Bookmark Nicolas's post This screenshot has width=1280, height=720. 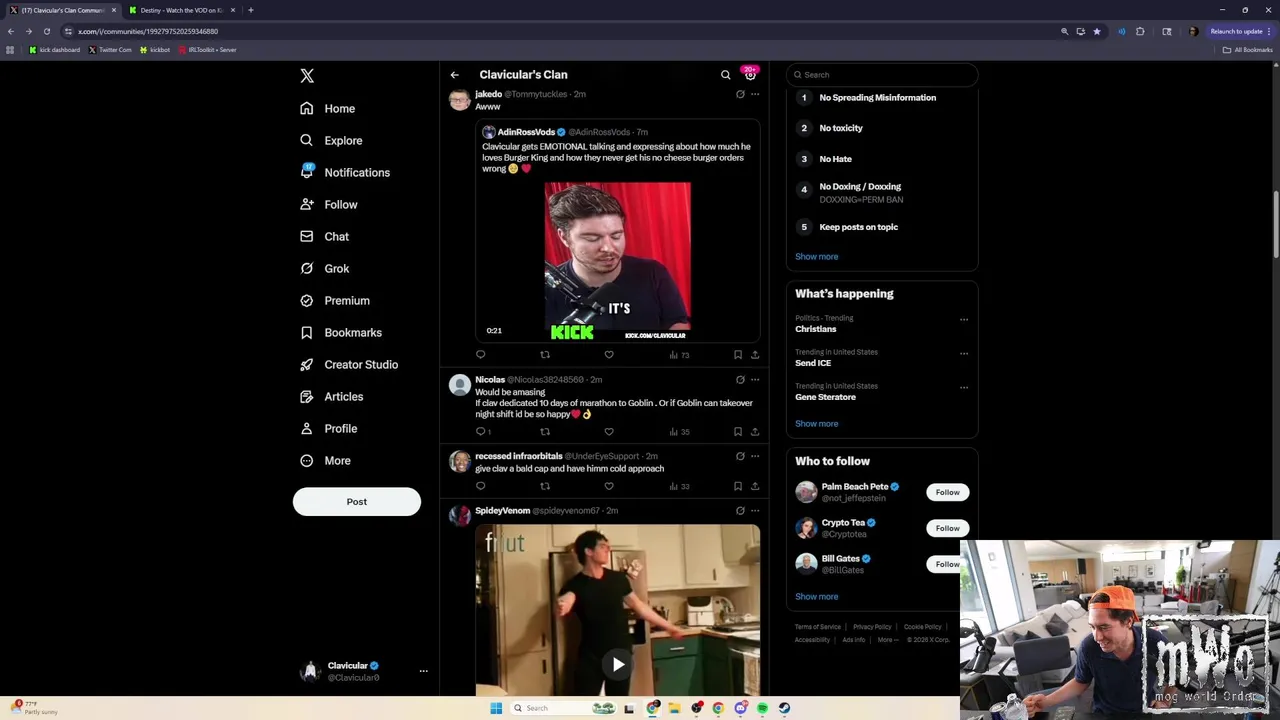pos(738,432)
